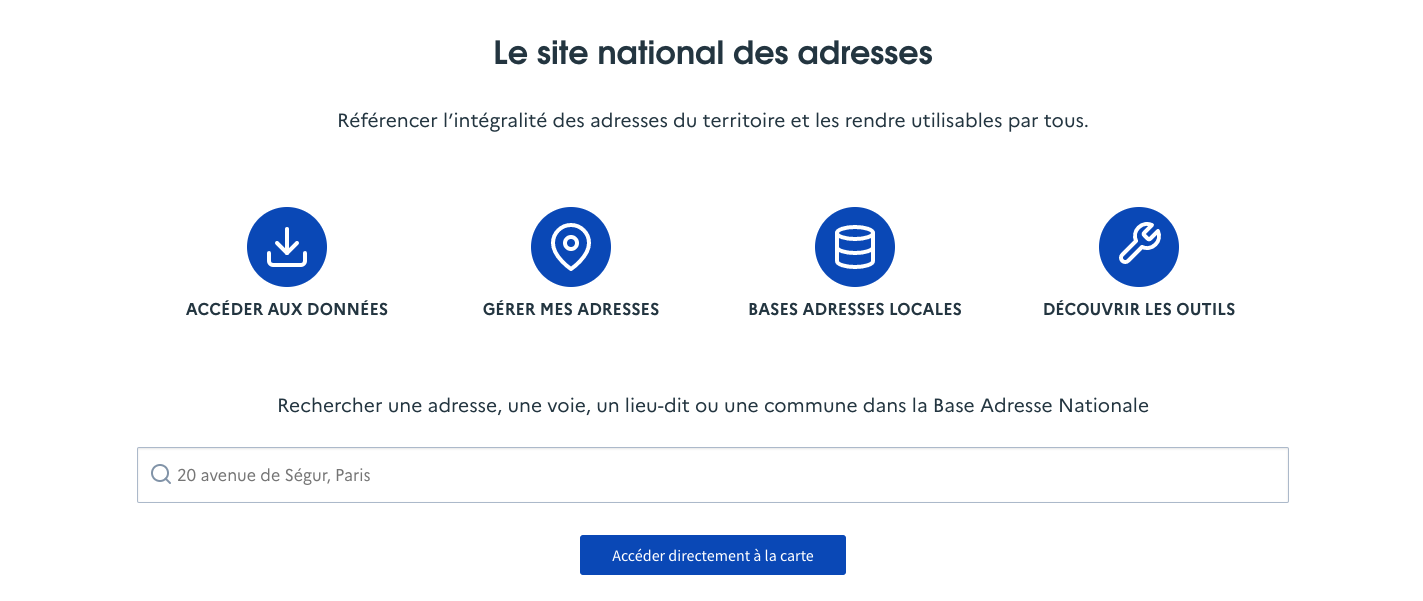Click the '20 avenue de Ségur, Paris' placeholder
Screen dimensions: 1423x601
pos(274,476)
